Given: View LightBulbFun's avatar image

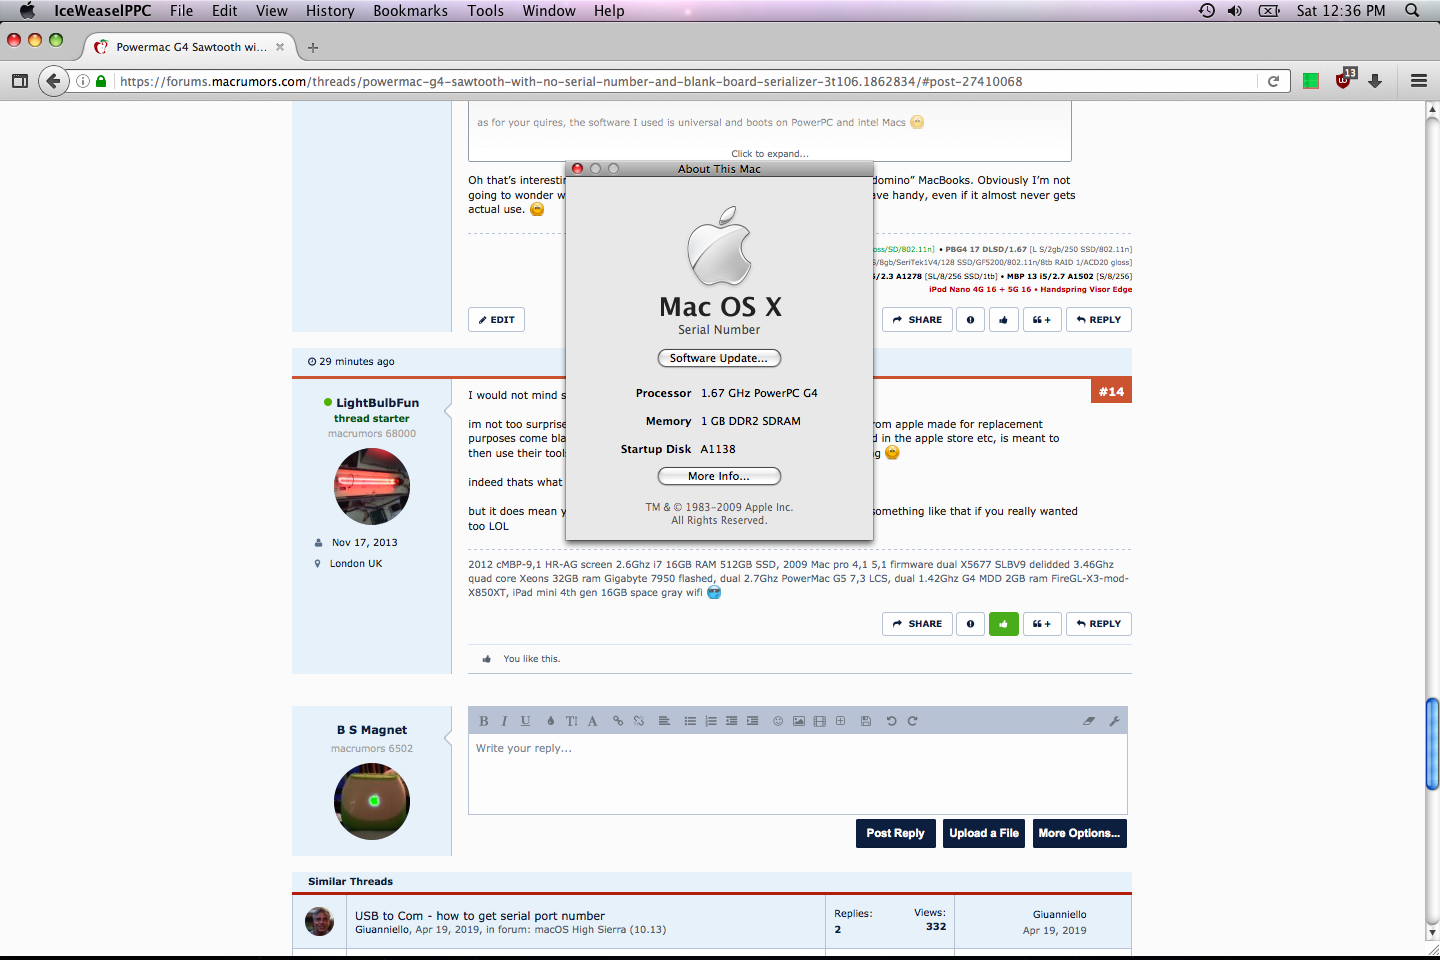Looking at the screenshot, I should 372,487.
